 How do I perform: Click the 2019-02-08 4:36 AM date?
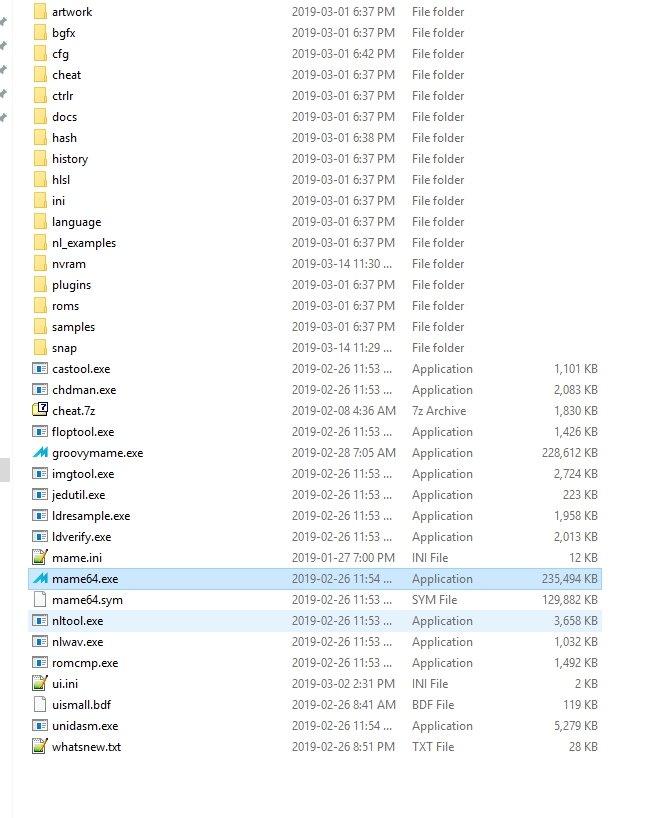coord(344,411)
